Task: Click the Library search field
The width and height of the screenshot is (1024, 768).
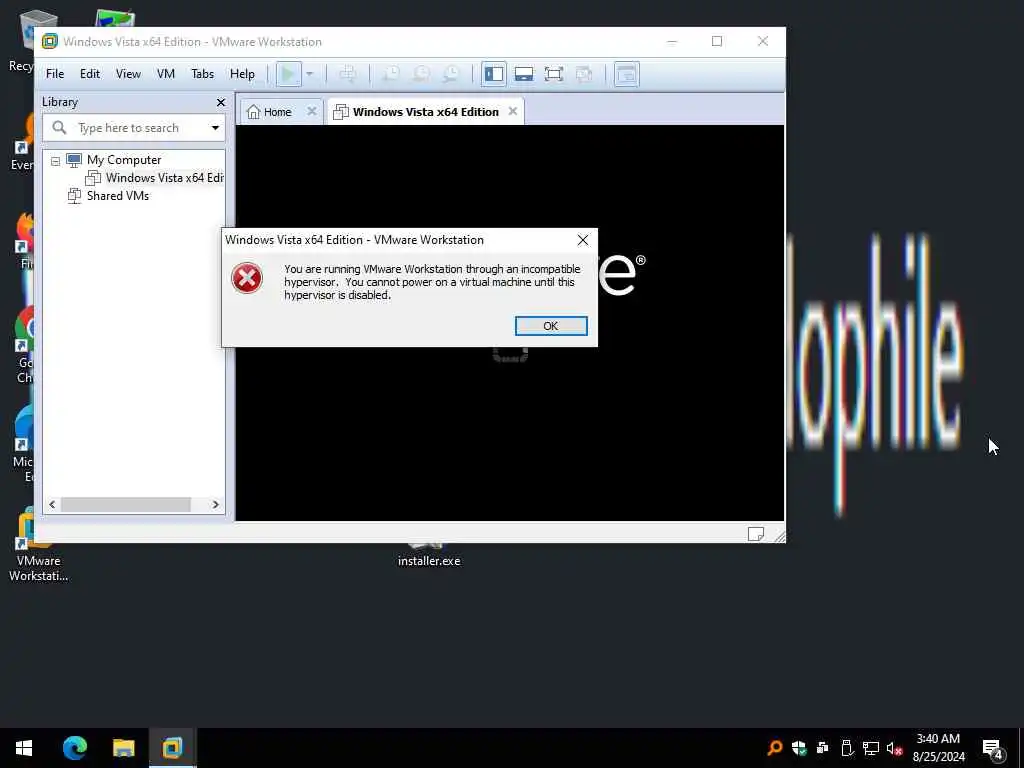Action: (134, 128)
